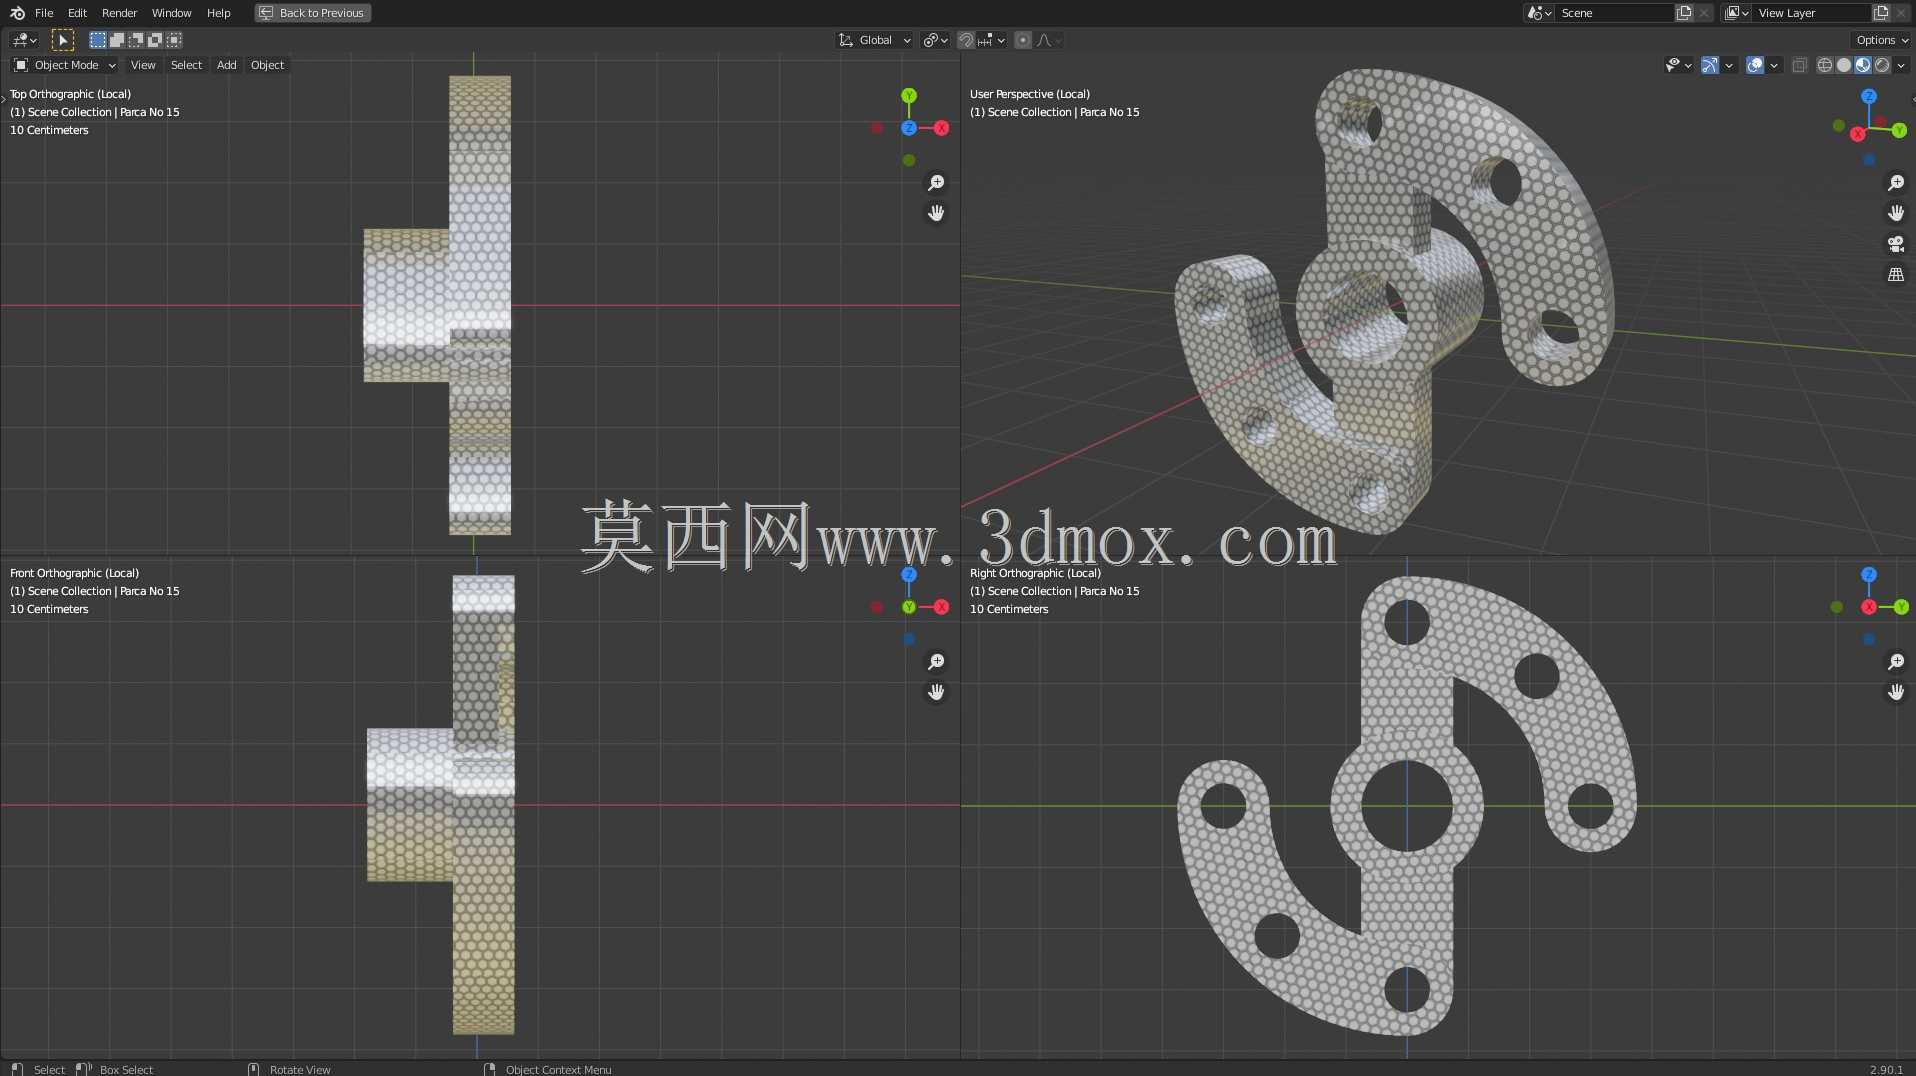1916x1076 pixels.
Task: Click zoom icon in Front Orthographic view
Action: (x=936, y=662)
